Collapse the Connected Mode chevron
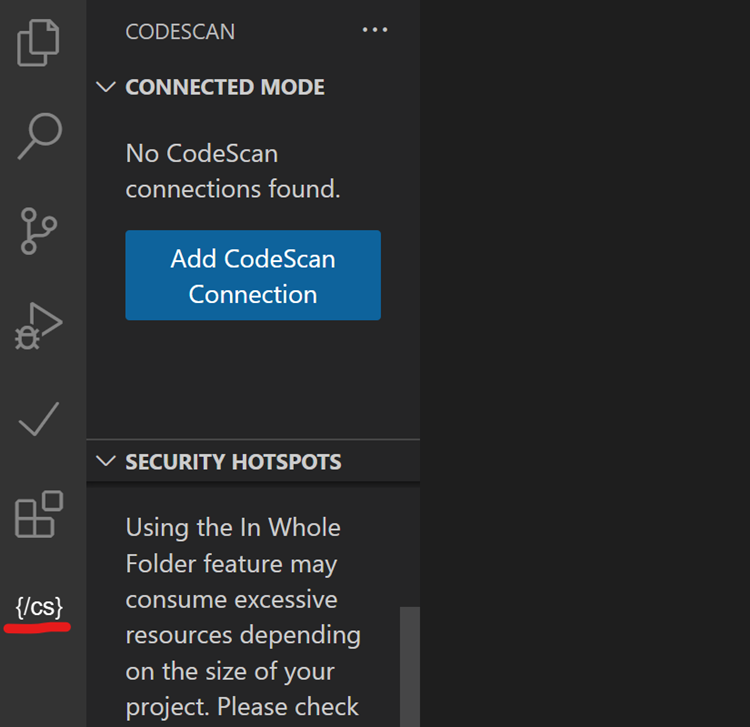Image resolution: width=750 pixels, height=727 pixels. [x=106, y=87]
